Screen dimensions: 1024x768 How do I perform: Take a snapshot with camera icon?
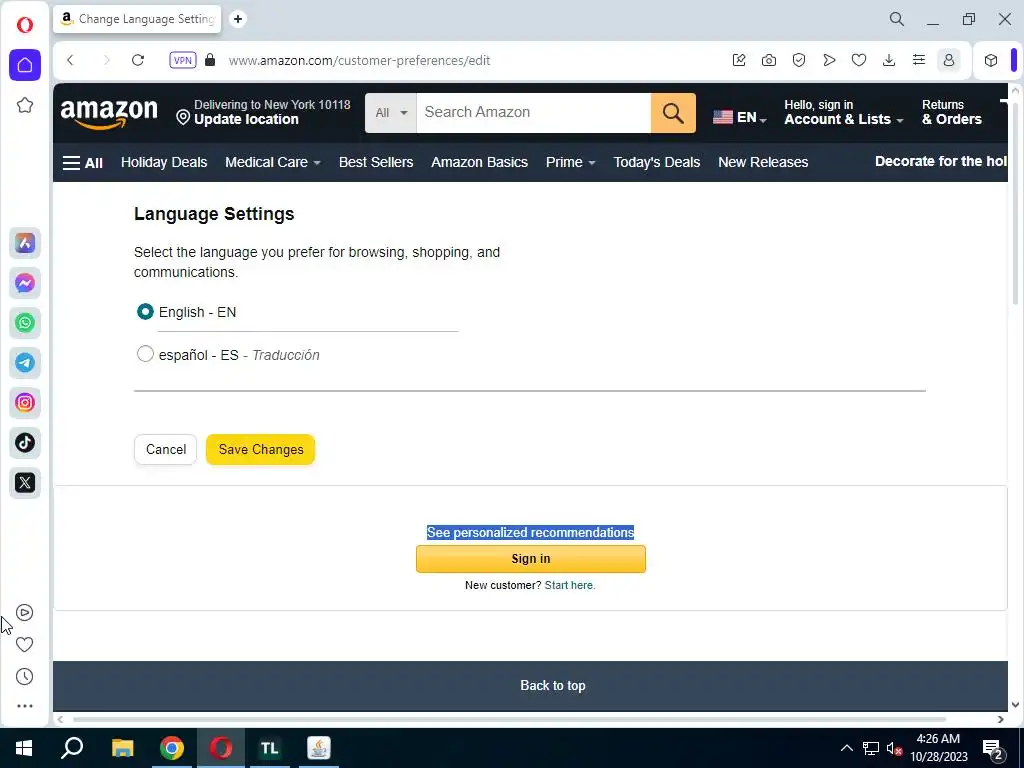(769, 60)
